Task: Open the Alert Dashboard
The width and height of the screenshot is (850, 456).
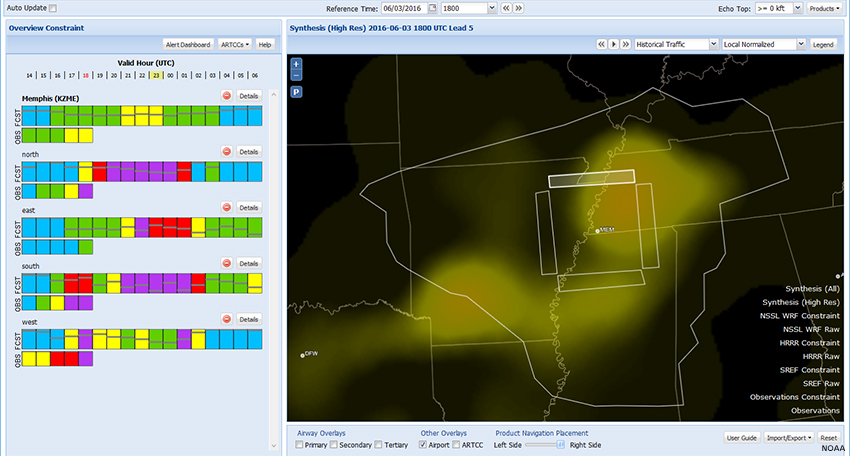Action: click(188, 44)
